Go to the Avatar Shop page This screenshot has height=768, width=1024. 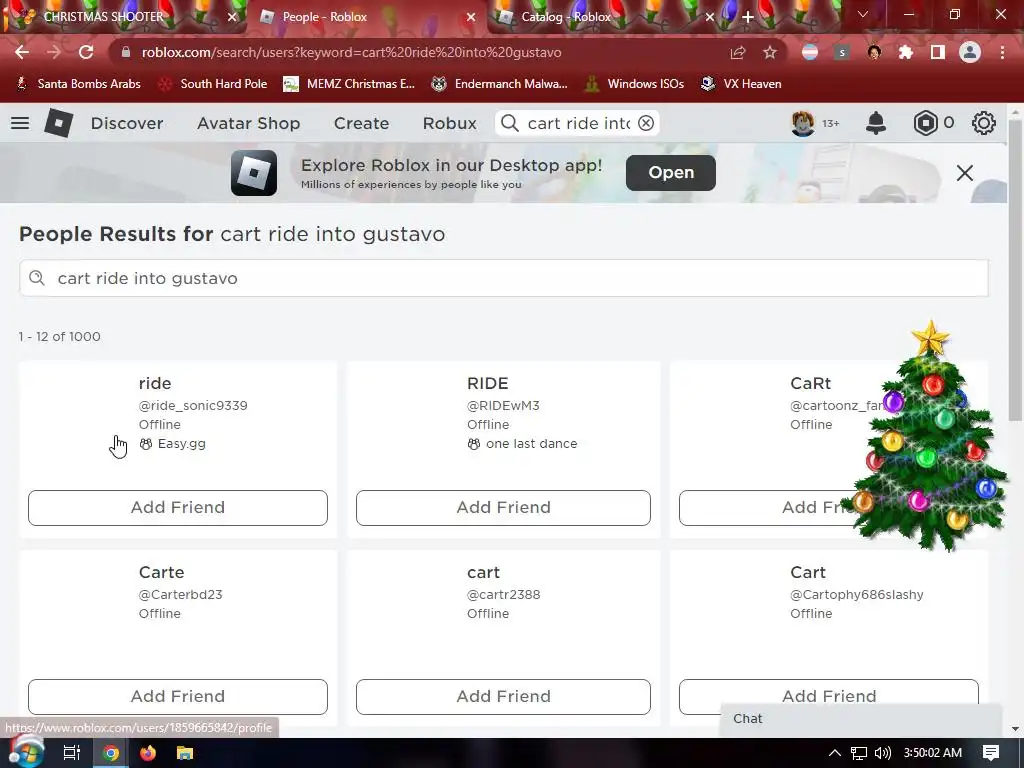[248, 123]
